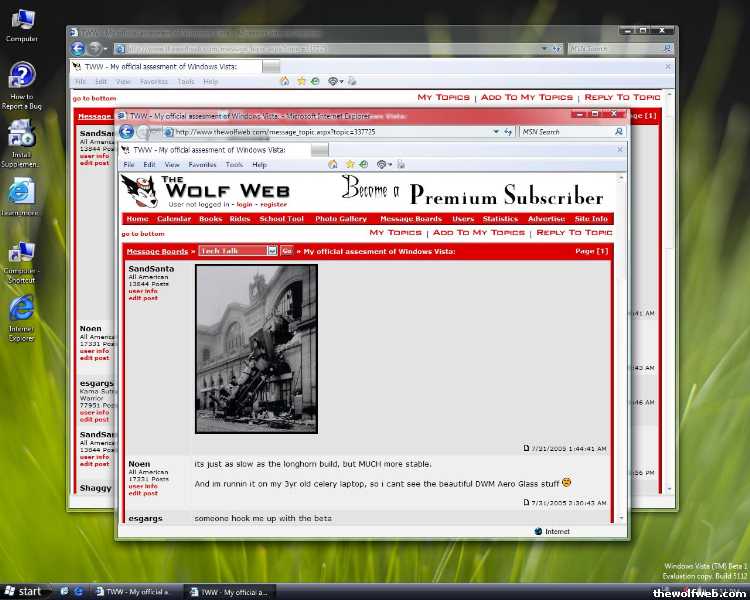
Task: Open the Computer desktop icon
Action: [x=22, y=24]
